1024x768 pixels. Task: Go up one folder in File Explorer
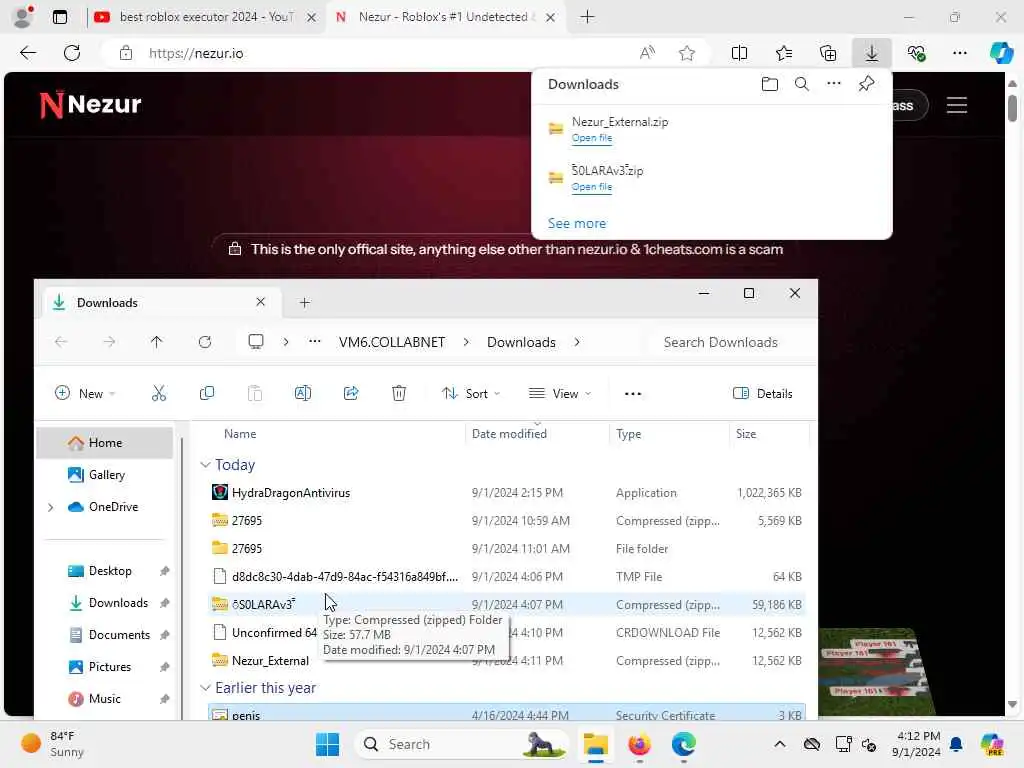(157, 342)
